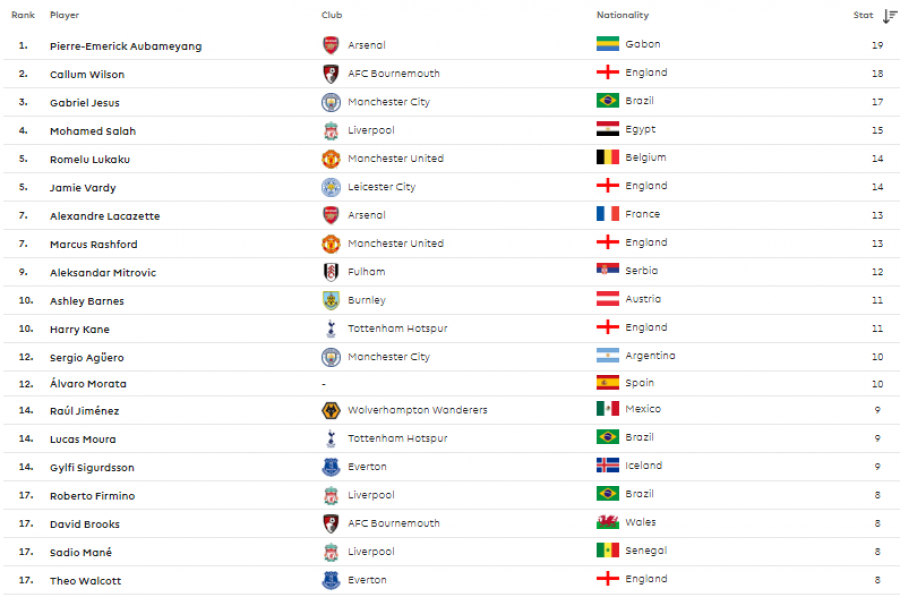Click Arsenal crest beside Pierre-Emerick Aubameyang
Image resolution: width=900 pixels, height=597 pixels.
click(331, 45)
